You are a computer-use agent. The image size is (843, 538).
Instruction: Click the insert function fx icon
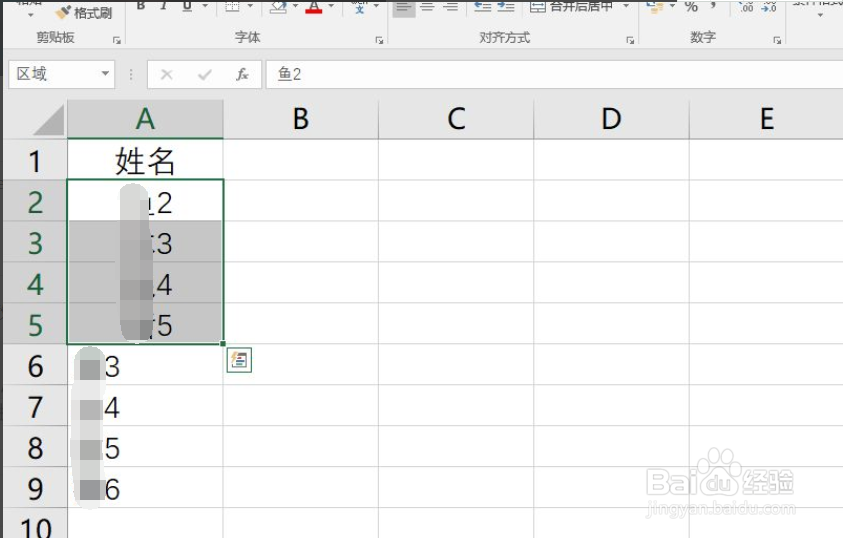click(x=242, y=74)
